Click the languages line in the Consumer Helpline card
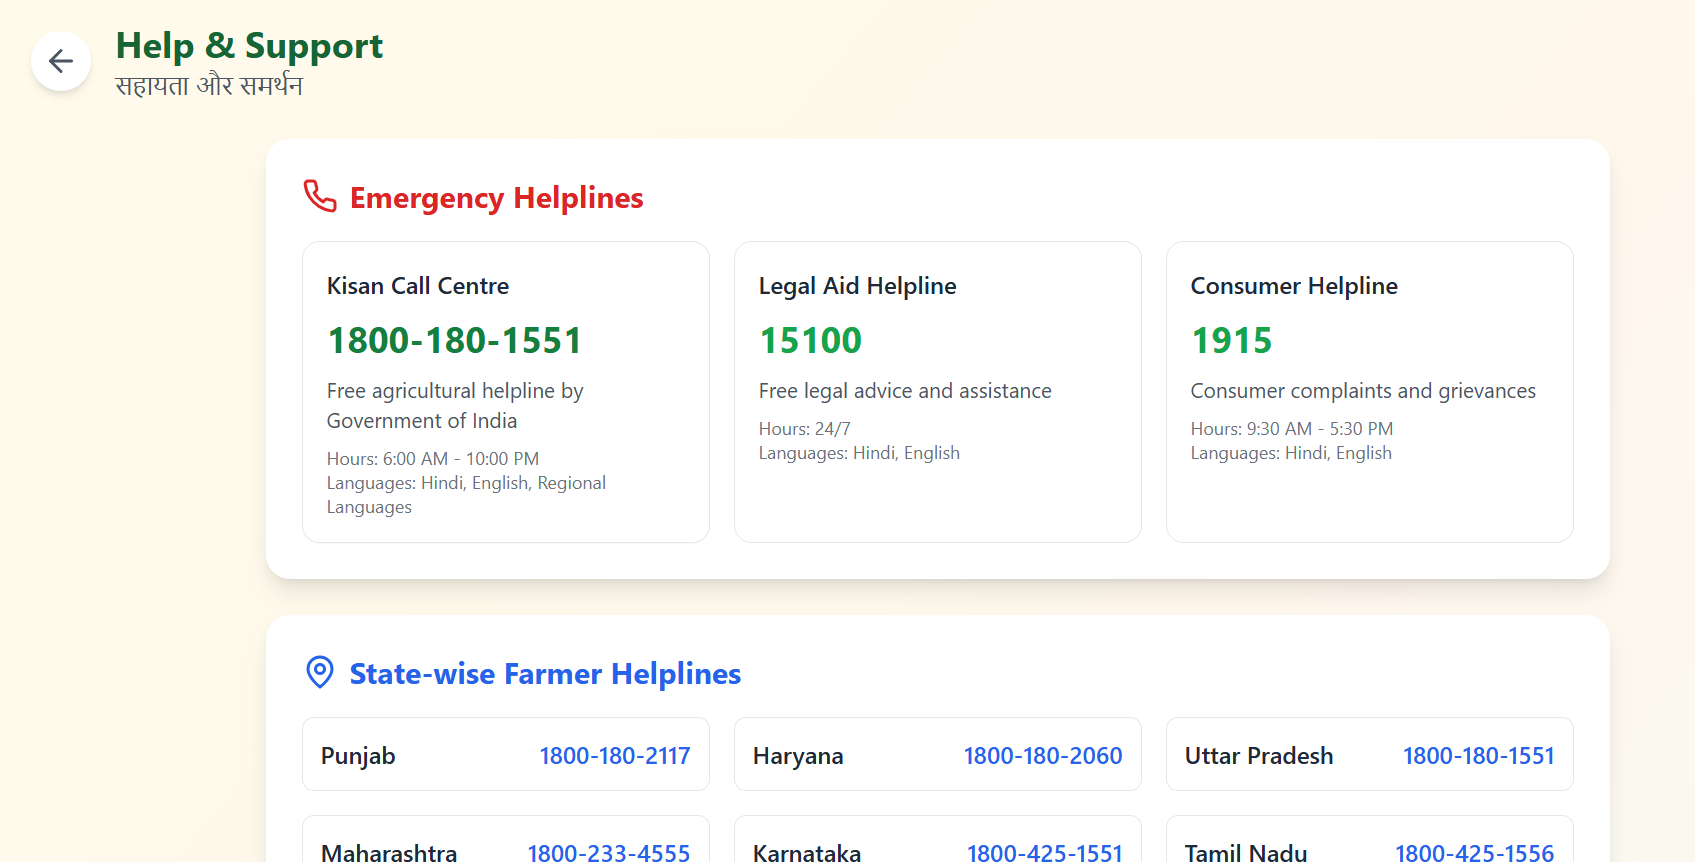The height and width of the screenshot is (862, 1695). coord(1291,453)
